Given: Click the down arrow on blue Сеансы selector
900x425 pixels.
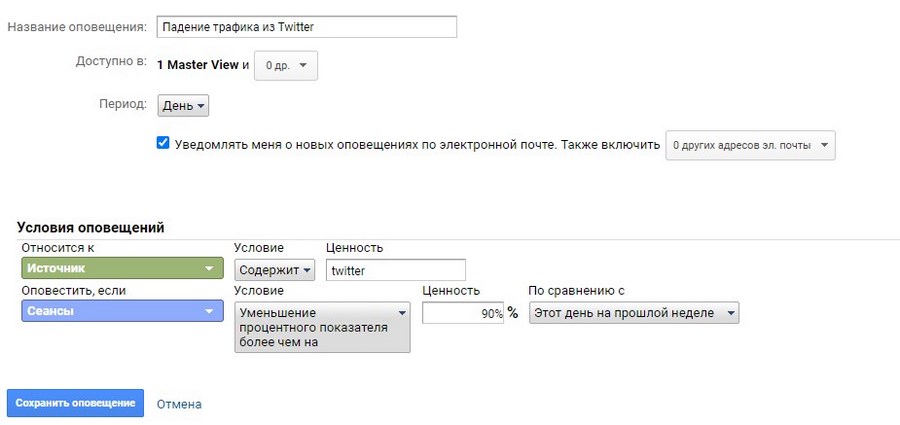Looking at the screenshot, I should (210, 311).
